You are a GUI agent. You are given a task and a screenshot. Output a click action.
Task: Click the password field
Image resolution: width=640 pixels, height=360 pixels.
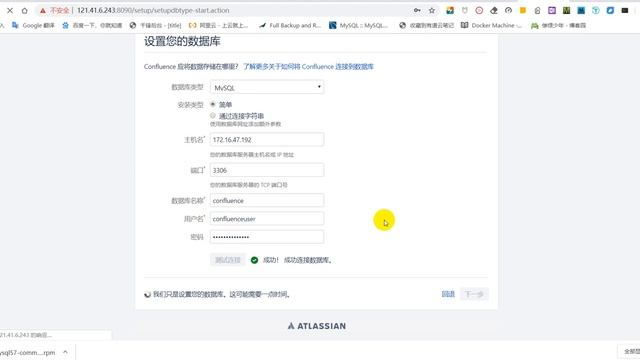tap(267, 237)
